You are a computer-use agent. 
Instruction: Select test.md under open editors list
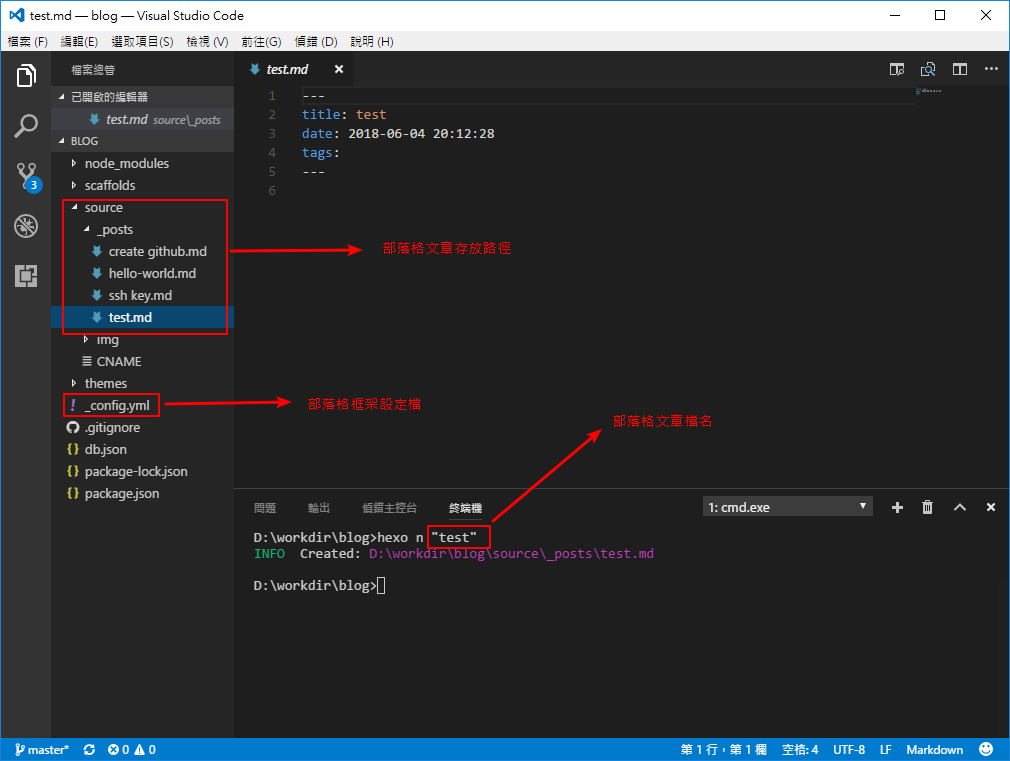[x=142, y=119]
